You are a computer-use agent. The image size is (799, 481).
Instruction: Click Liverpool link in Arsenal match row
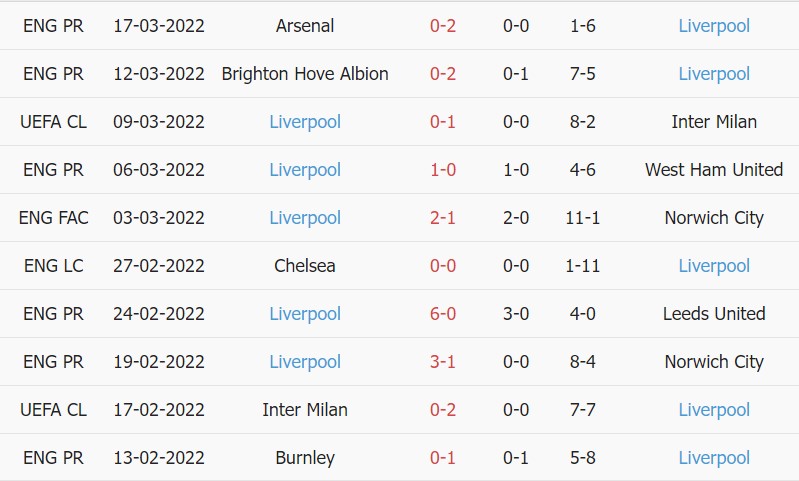(x=713, y=26)
